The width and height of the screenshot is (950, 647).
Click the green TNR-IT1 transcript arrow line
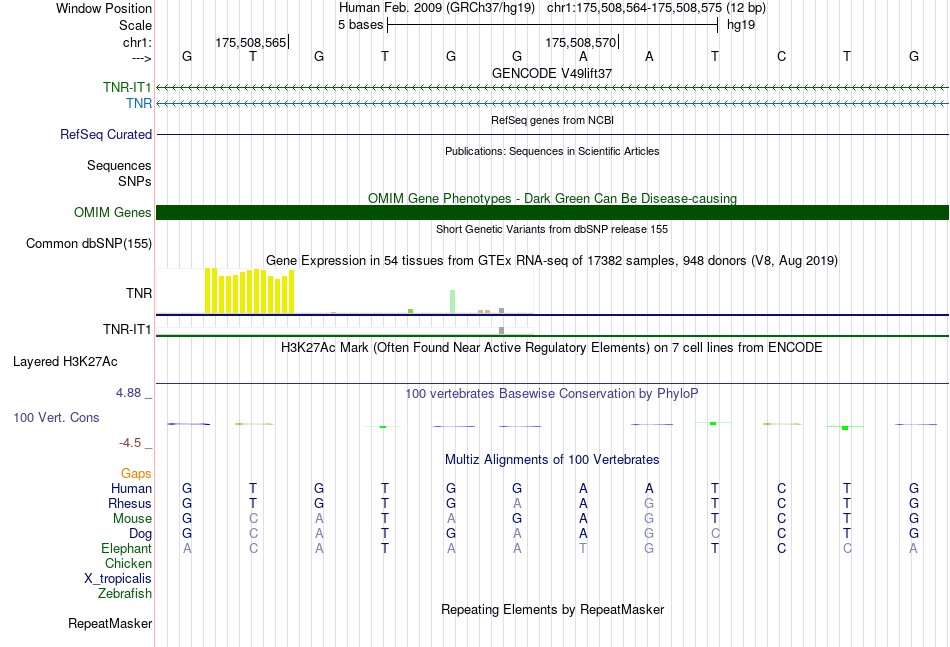[552, 88]
